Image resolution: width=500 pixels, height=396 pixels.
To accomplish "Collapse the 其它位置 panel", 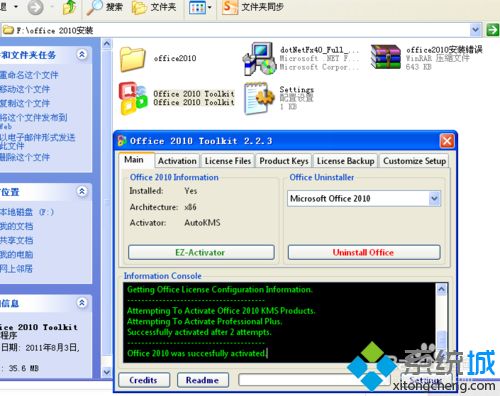I will click(82, 191).
